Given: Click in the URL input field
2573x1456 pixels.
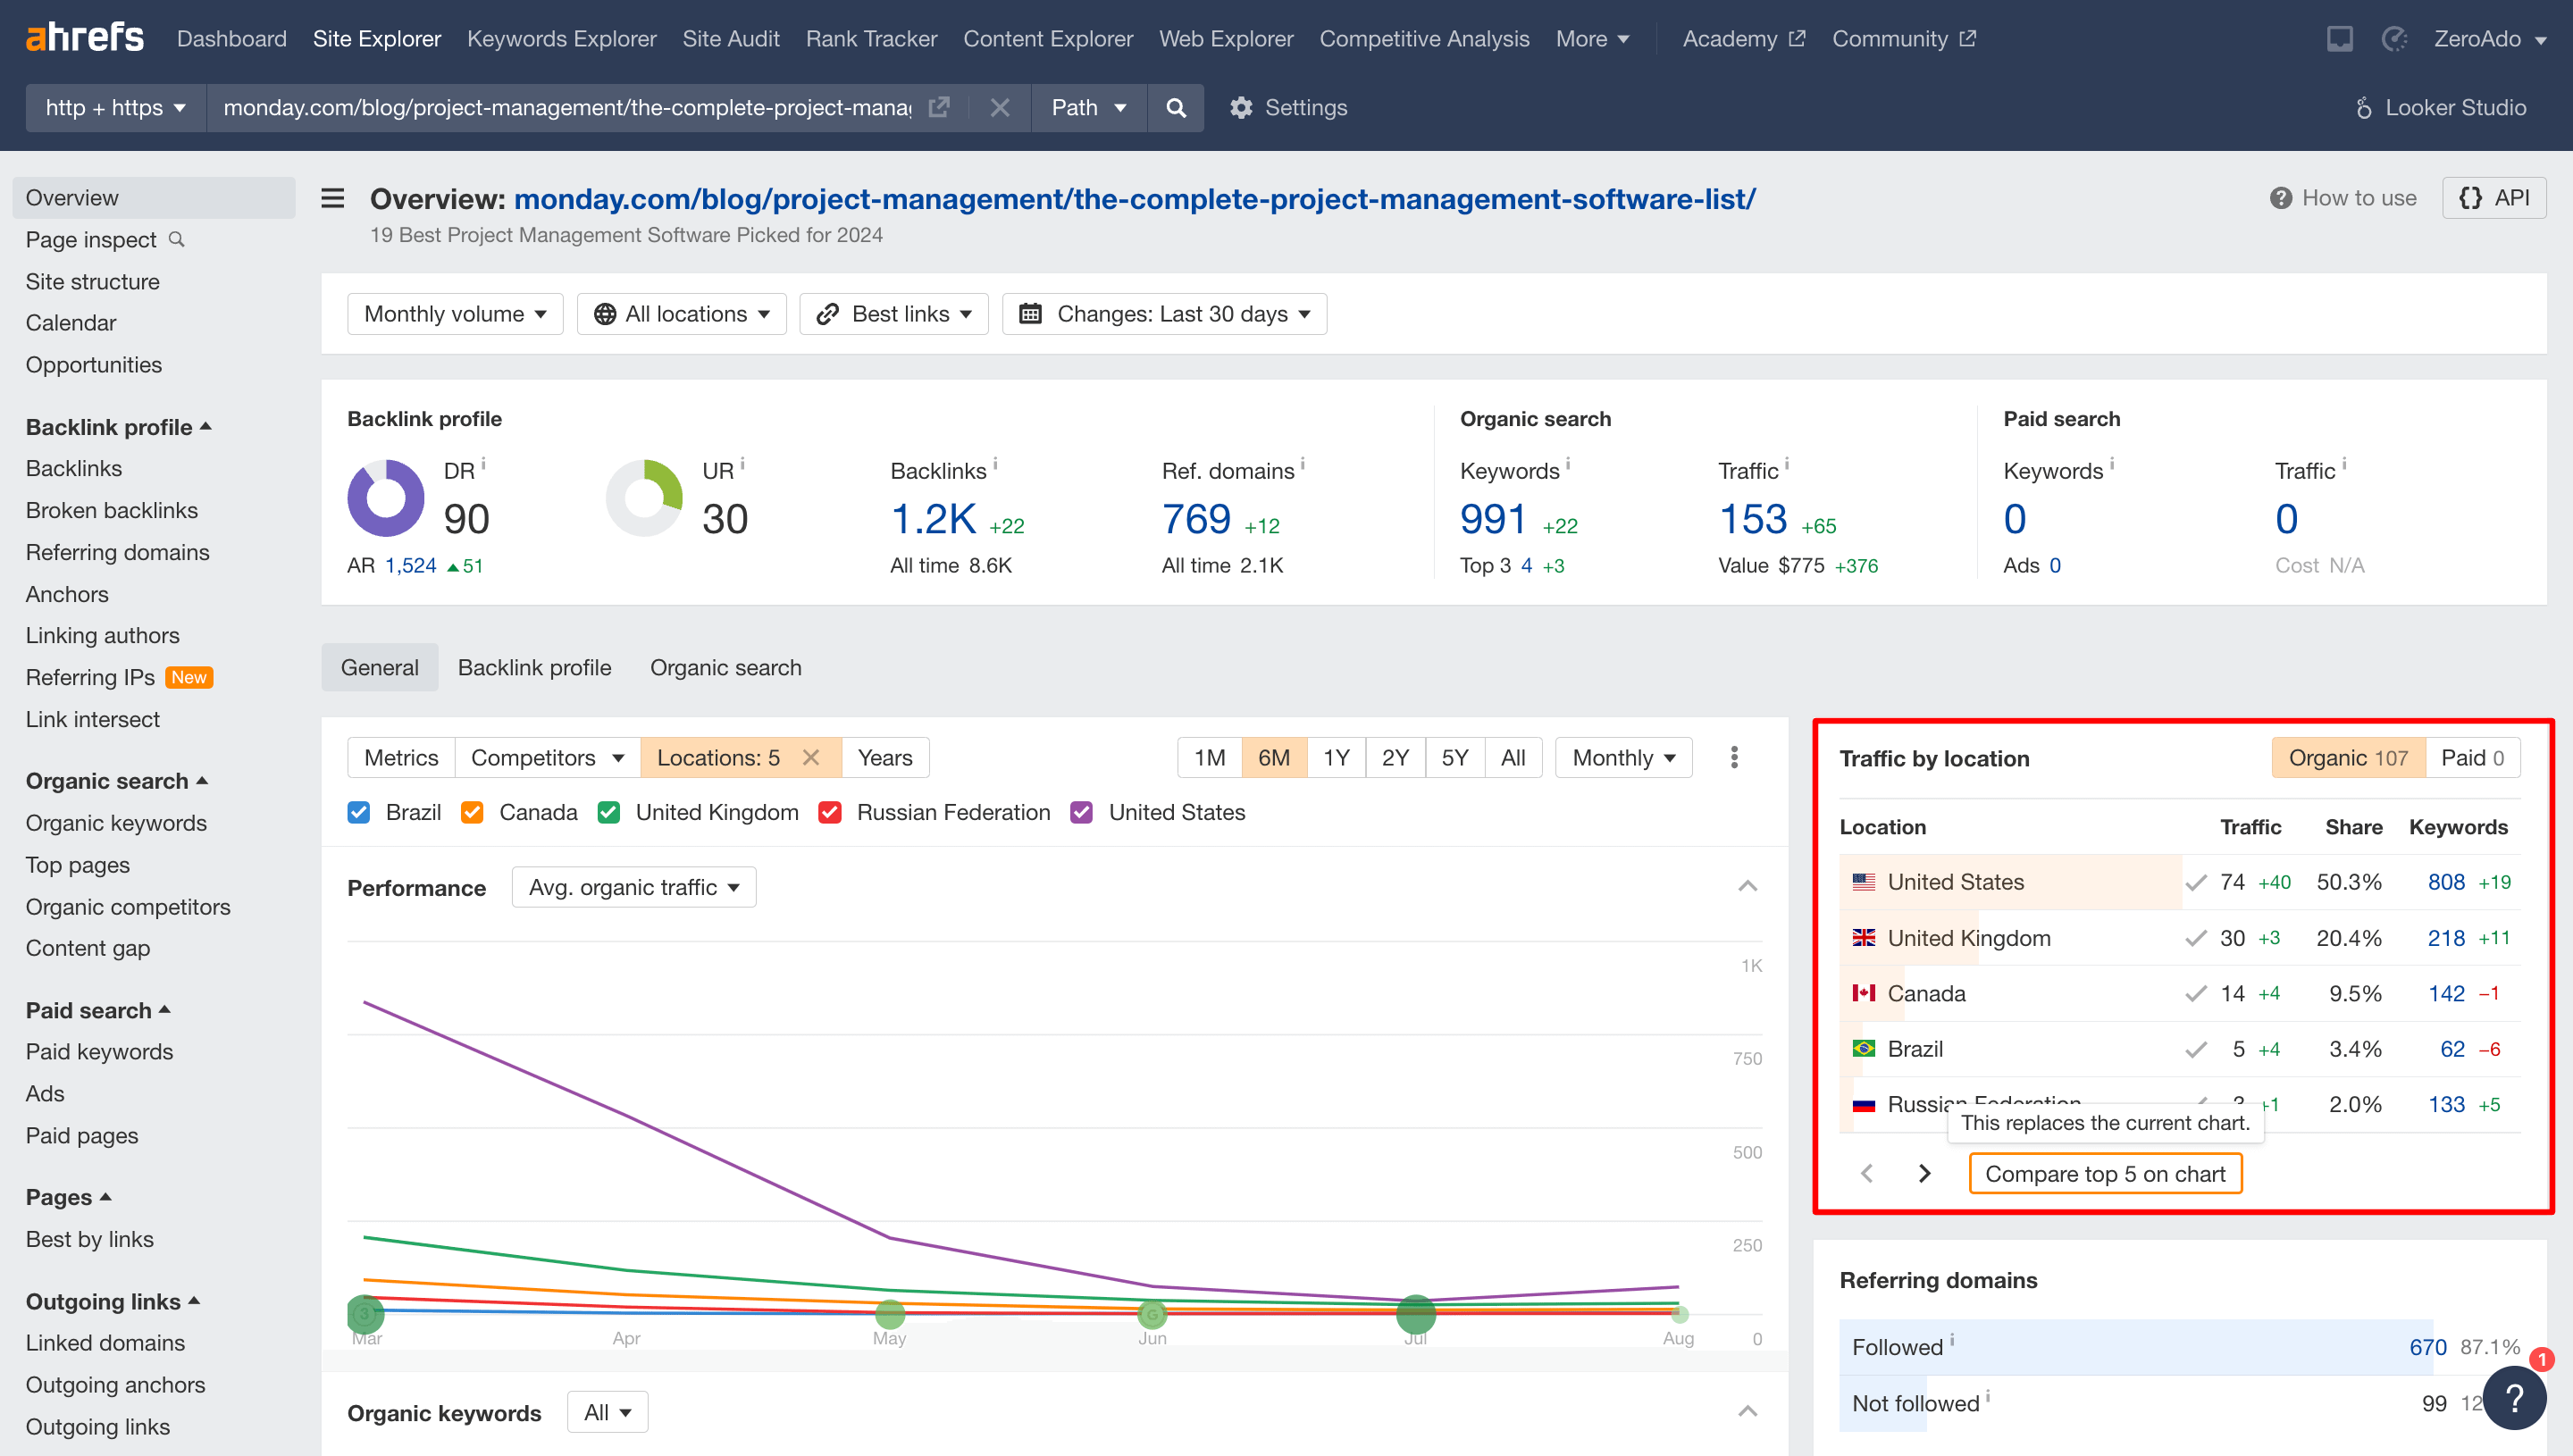Looking at the screenshot, I should click(x=567, y=107).
